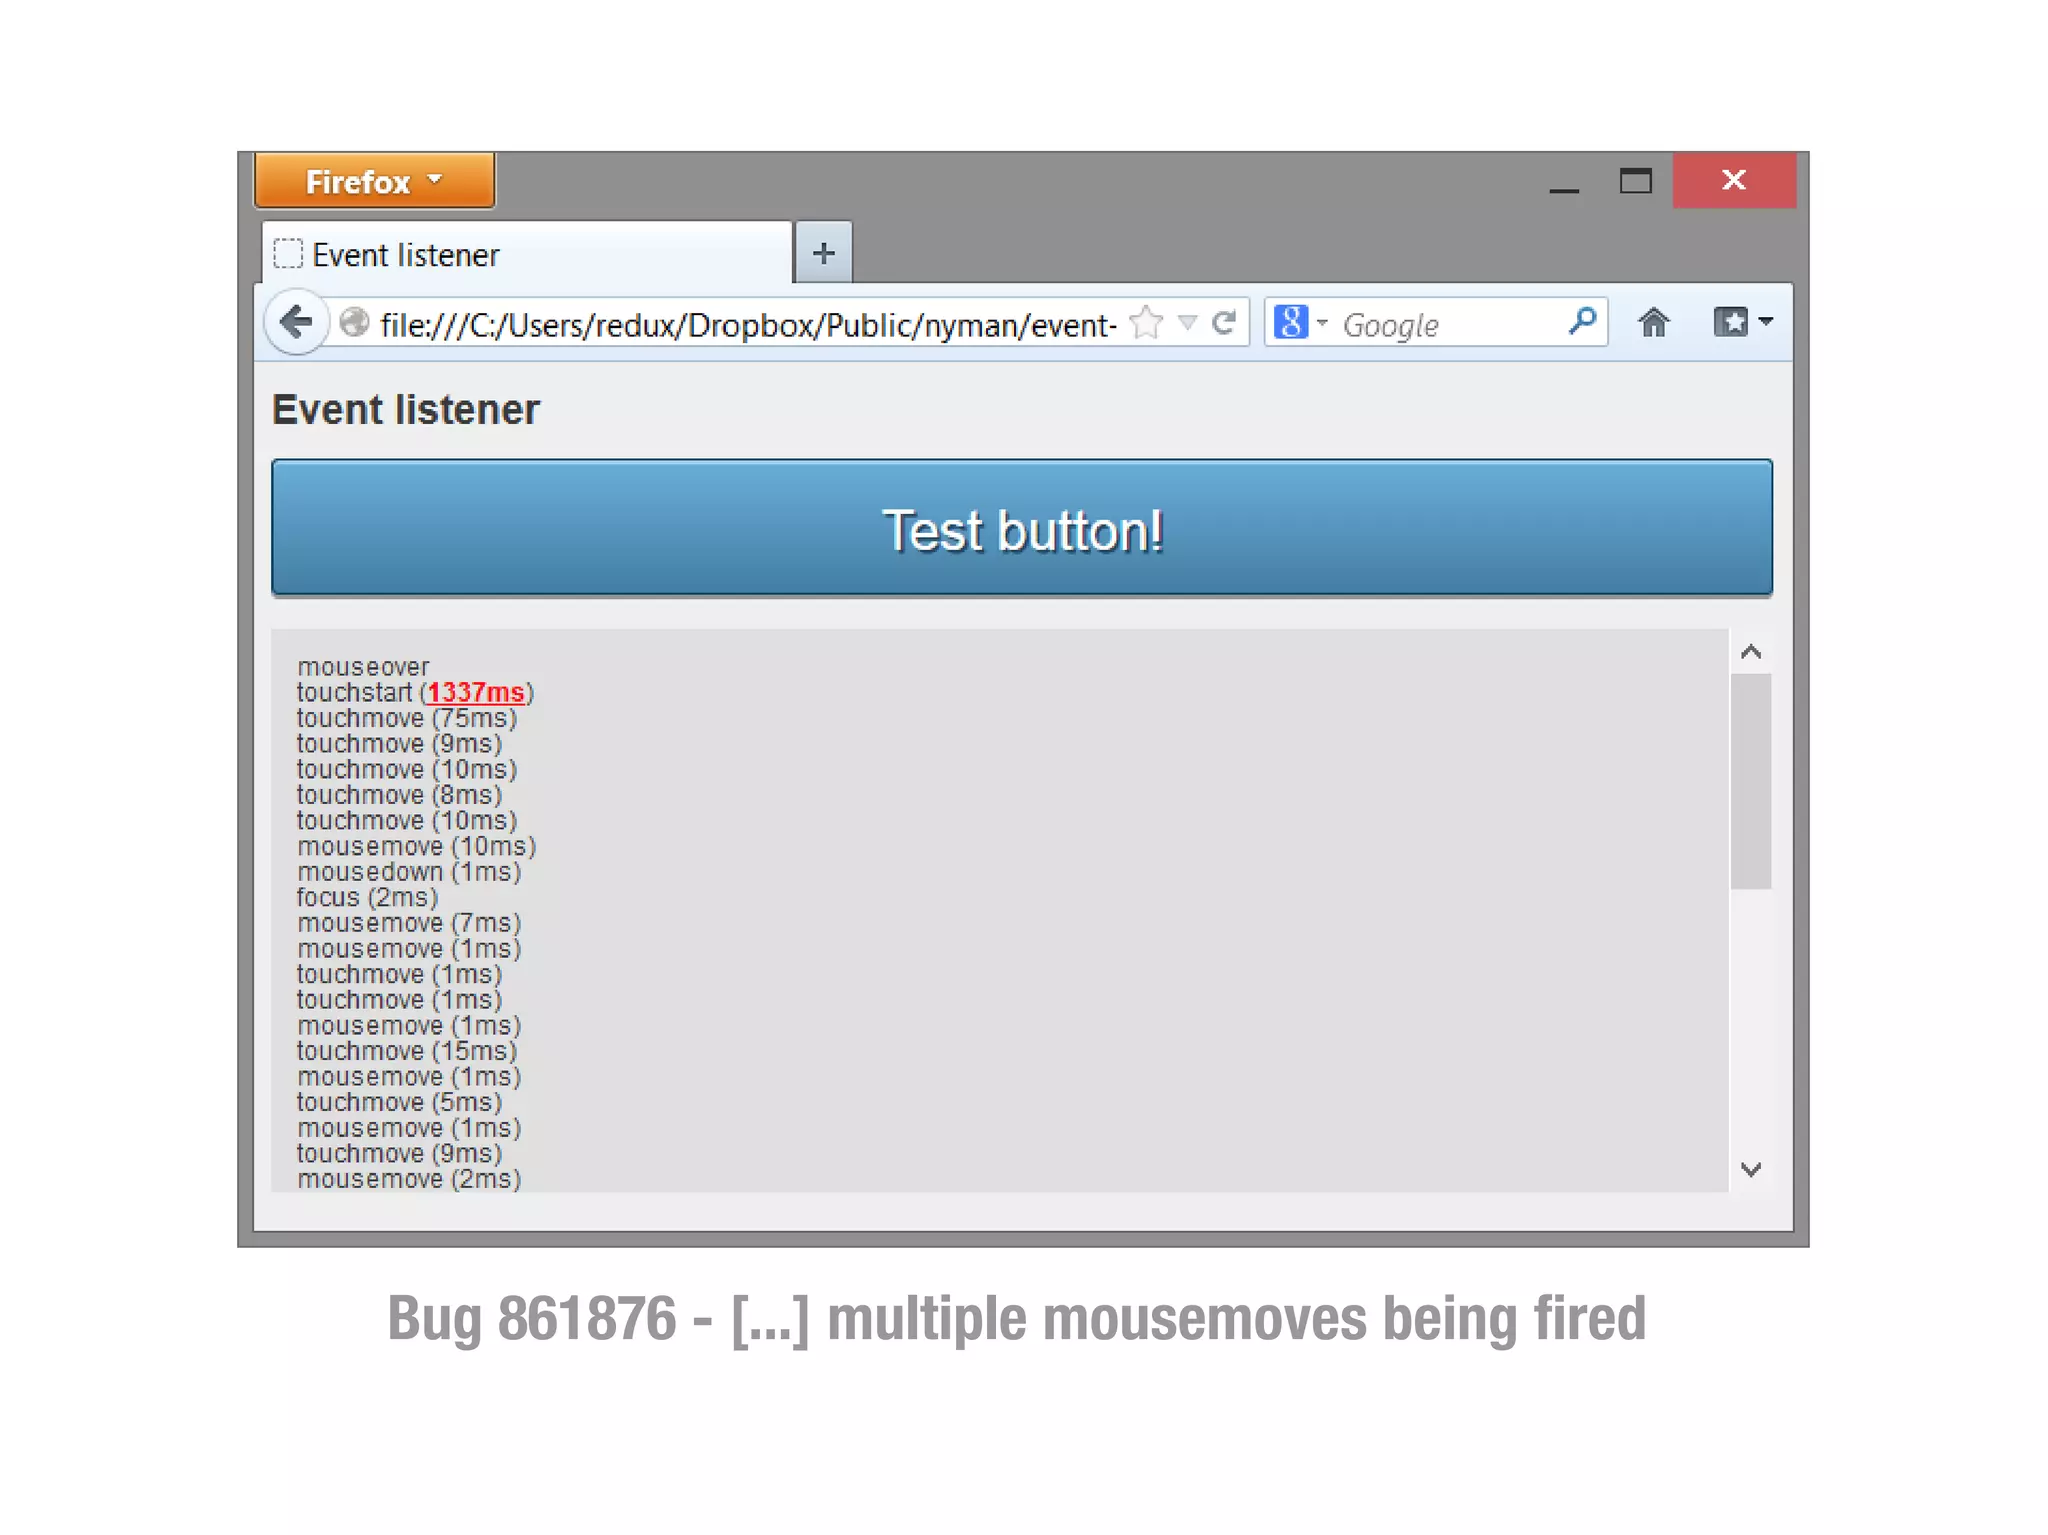
Task: Go to the home page
Action: coord(1654,323)
